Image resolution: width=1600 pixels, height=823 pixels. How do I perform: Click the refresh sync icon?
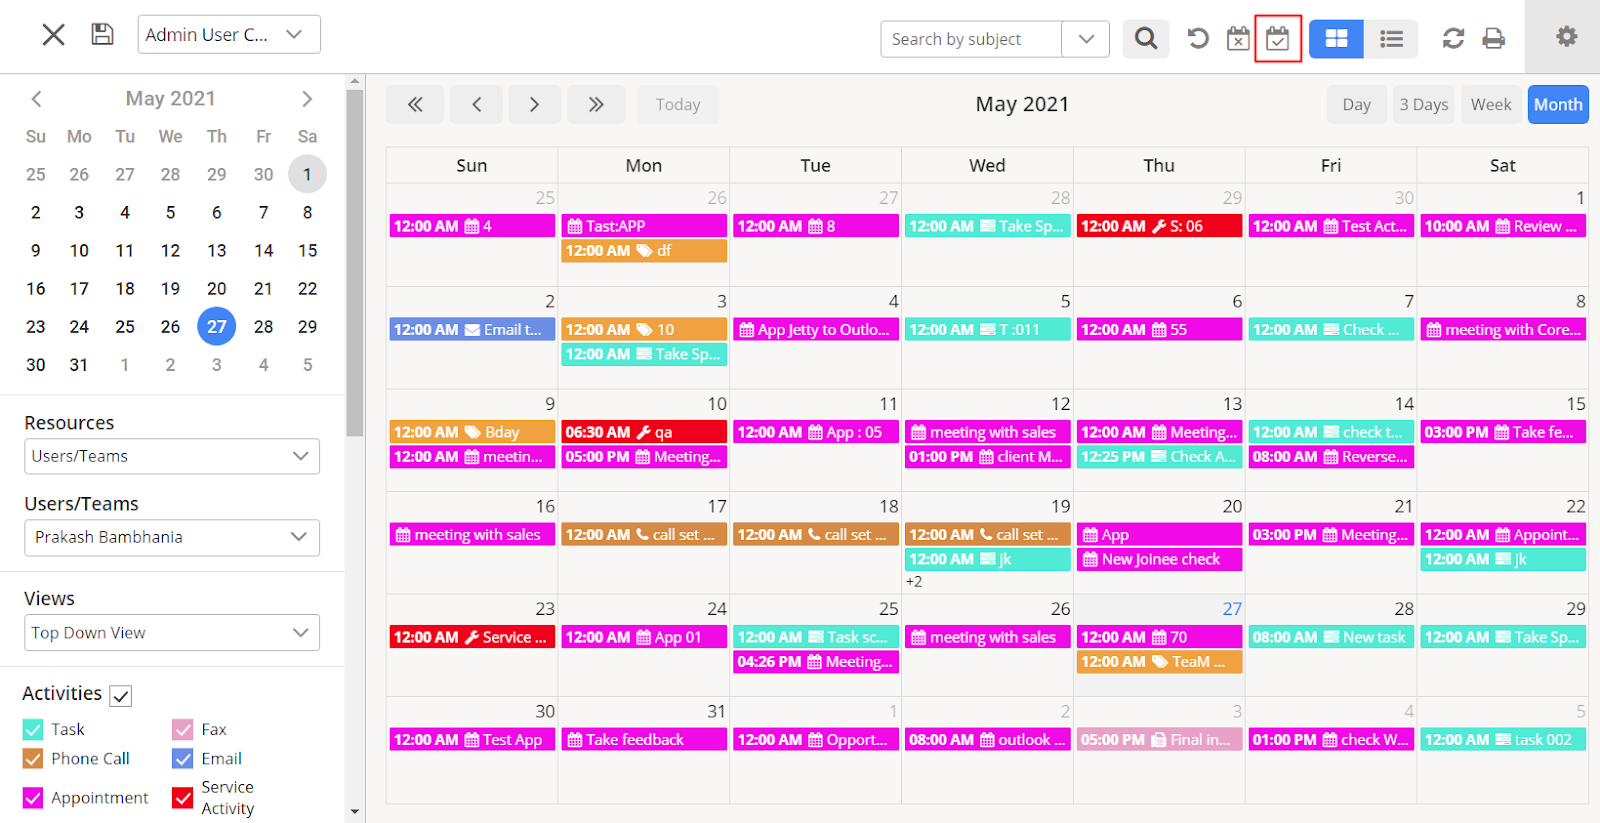click(1453, 39)
